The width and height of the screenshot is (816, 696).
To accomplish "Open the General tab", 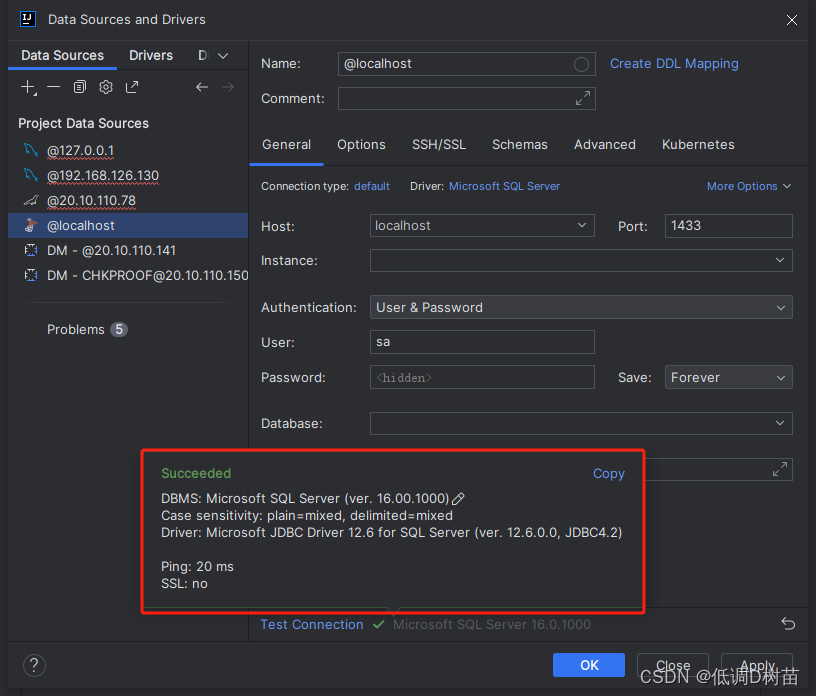I will click(287, 145).
